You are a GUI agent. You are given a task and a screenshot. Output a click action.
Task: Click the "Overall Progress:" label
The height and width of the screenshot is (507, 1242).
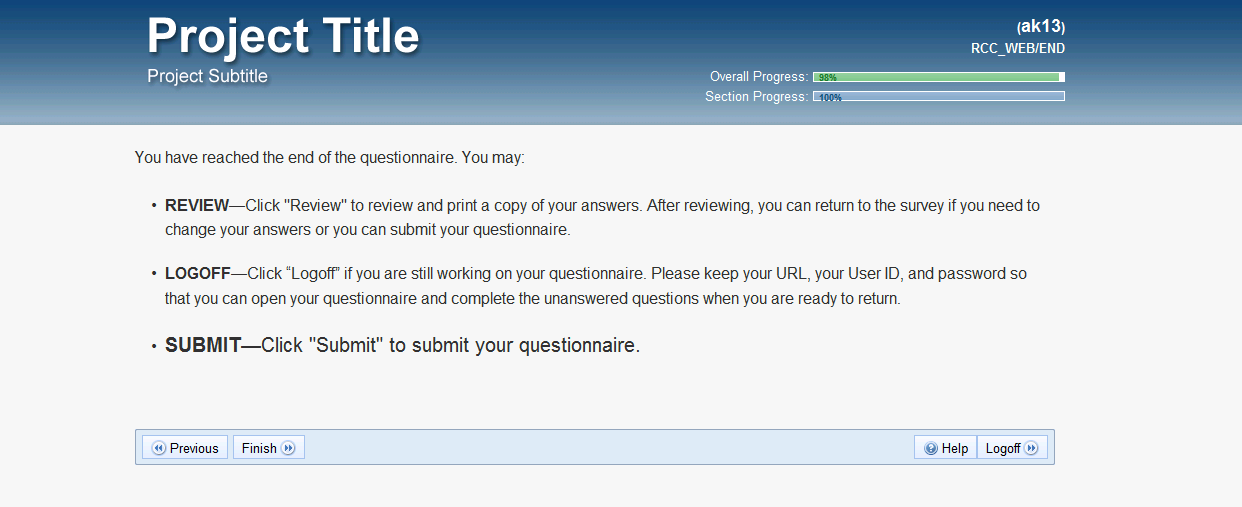pyautogui.click(x=758, y=77)
